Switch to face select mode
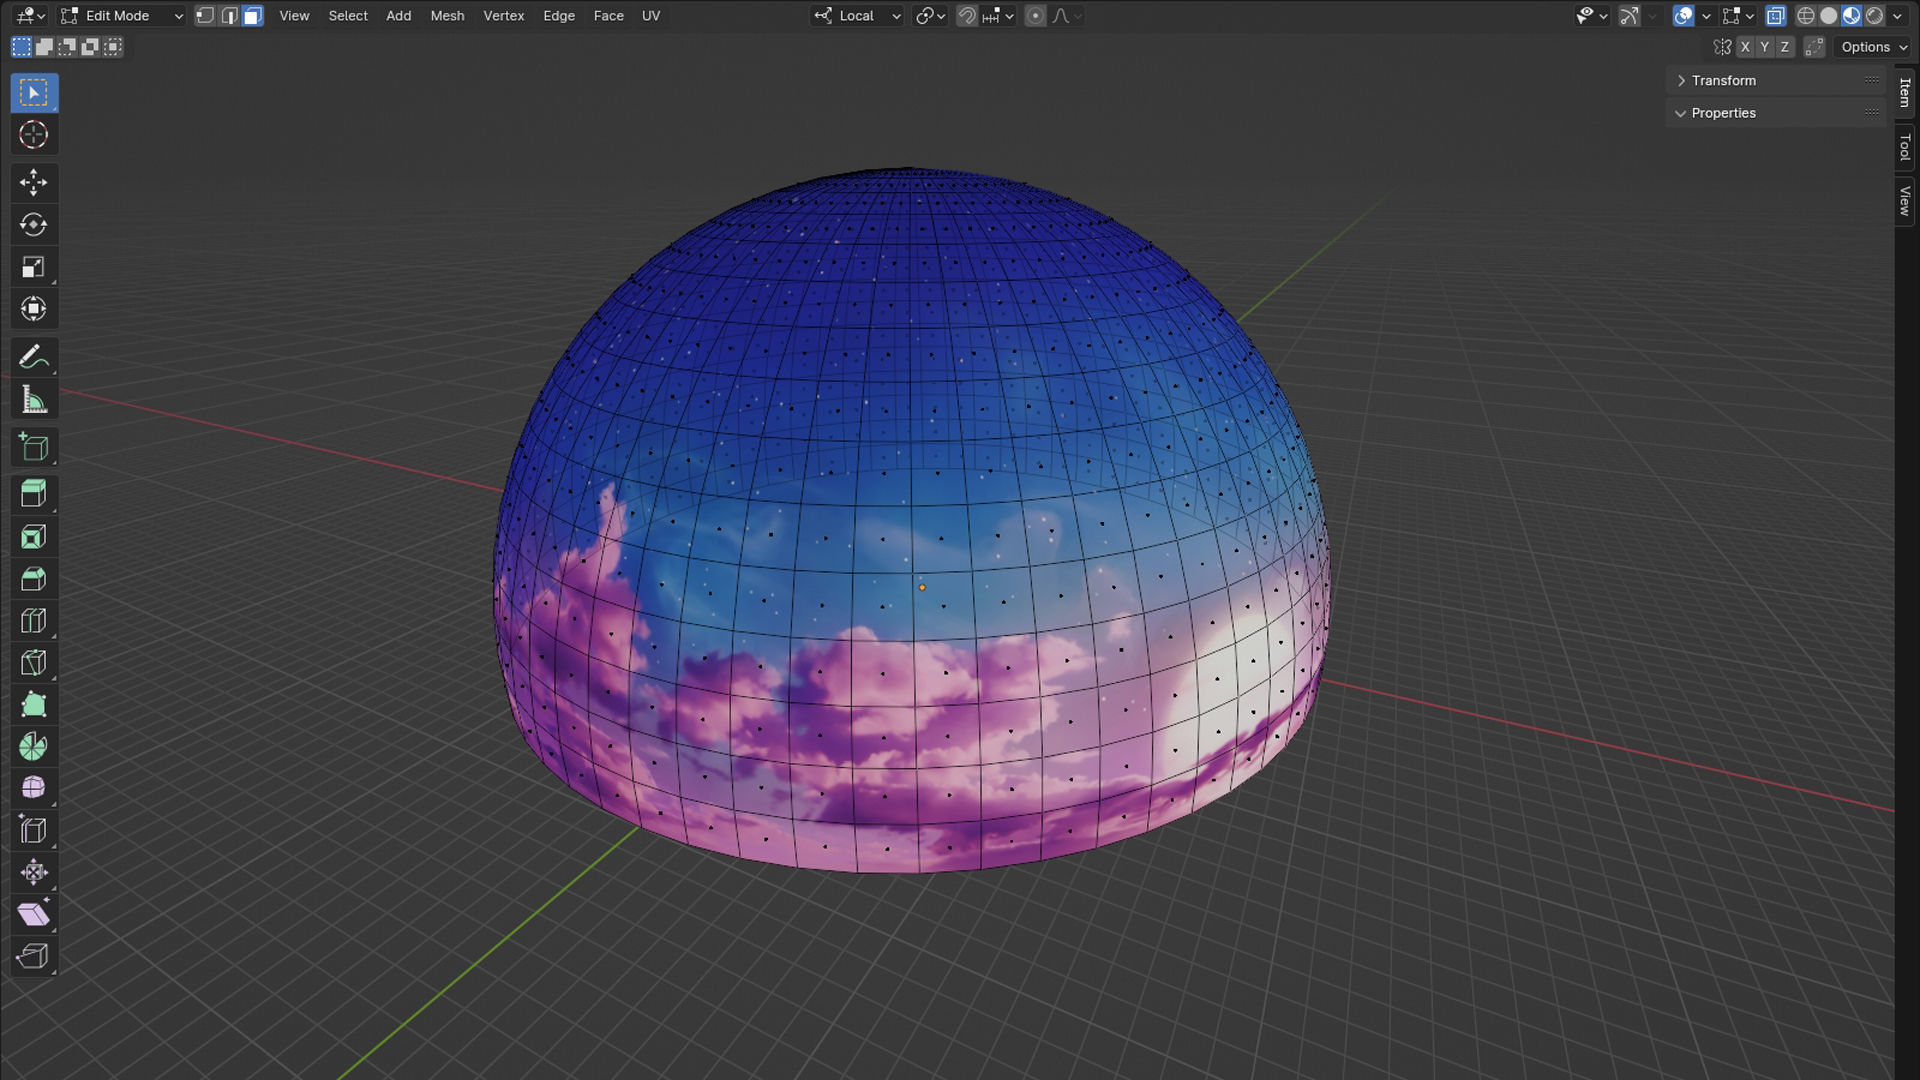The height and width of the screenshot is (1080, 1920). coord(253,16)
